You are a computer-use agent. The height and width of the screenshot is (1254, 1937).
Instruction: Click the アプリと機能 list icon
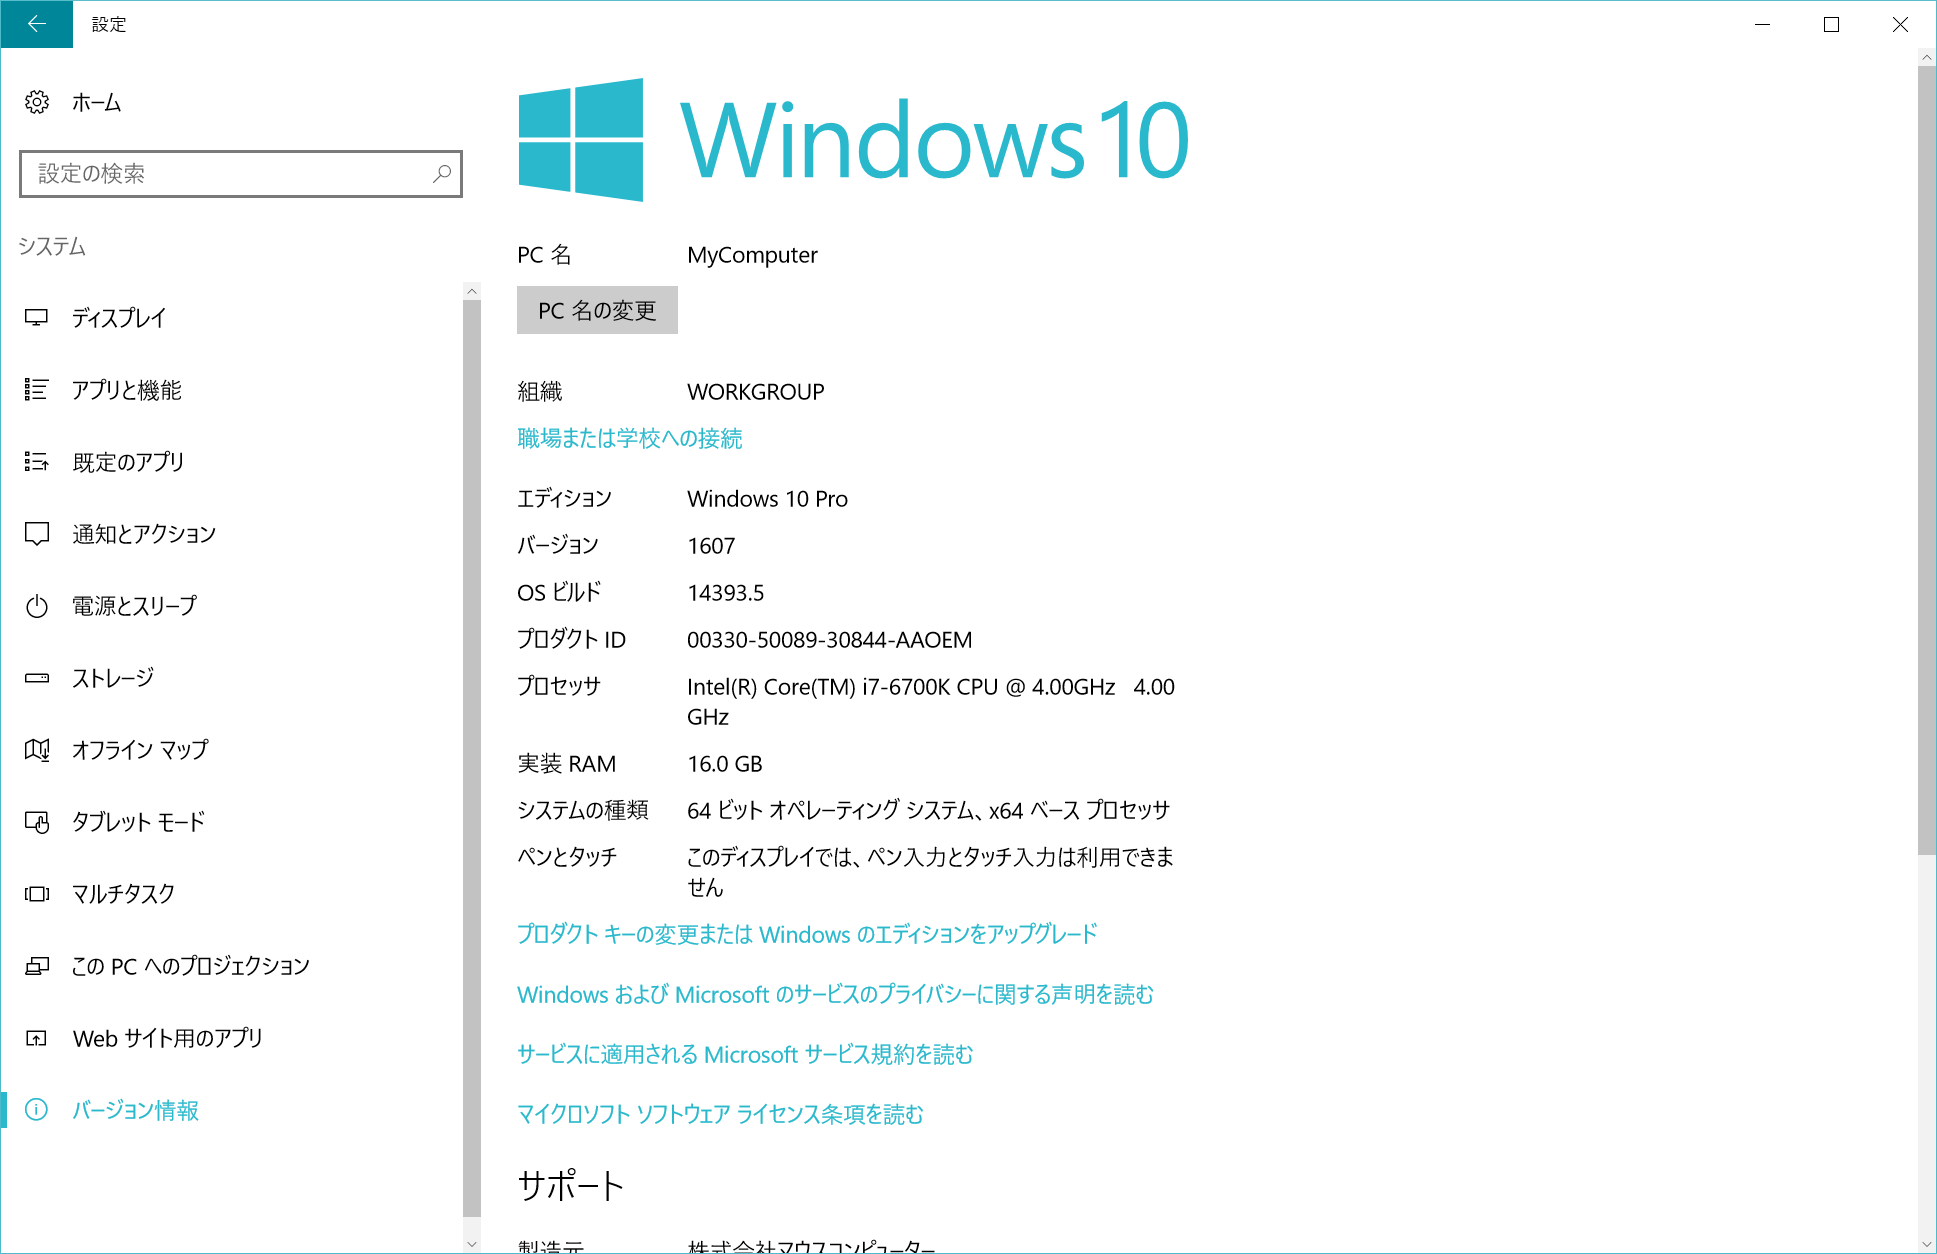tap(37, 390)
